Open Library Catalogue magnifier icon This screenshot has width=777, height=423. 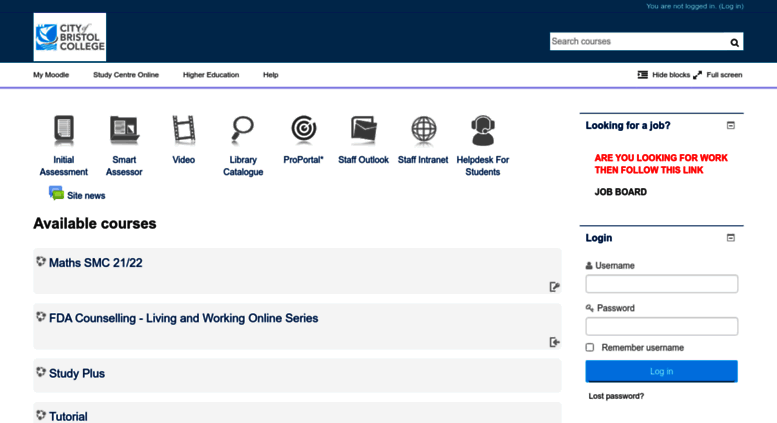pos(243,130)
